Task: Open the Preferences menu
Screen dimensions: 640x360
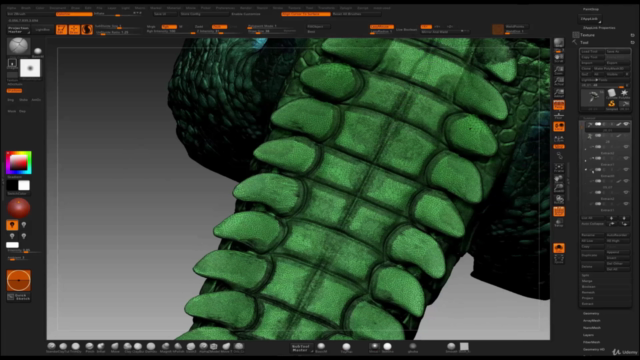Action: (225, 8)
